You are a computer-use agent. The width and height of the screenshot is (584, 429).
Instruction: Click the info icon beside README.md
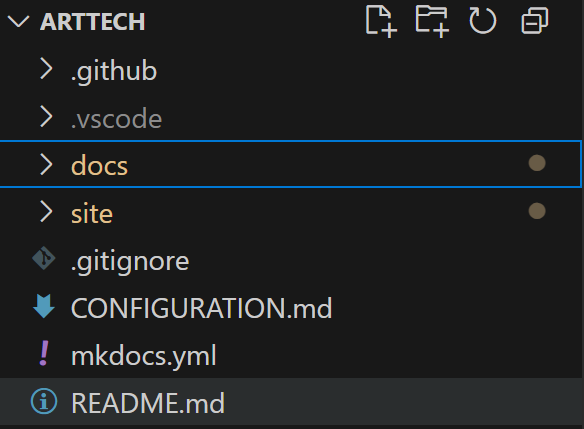[x=44, y=401]
